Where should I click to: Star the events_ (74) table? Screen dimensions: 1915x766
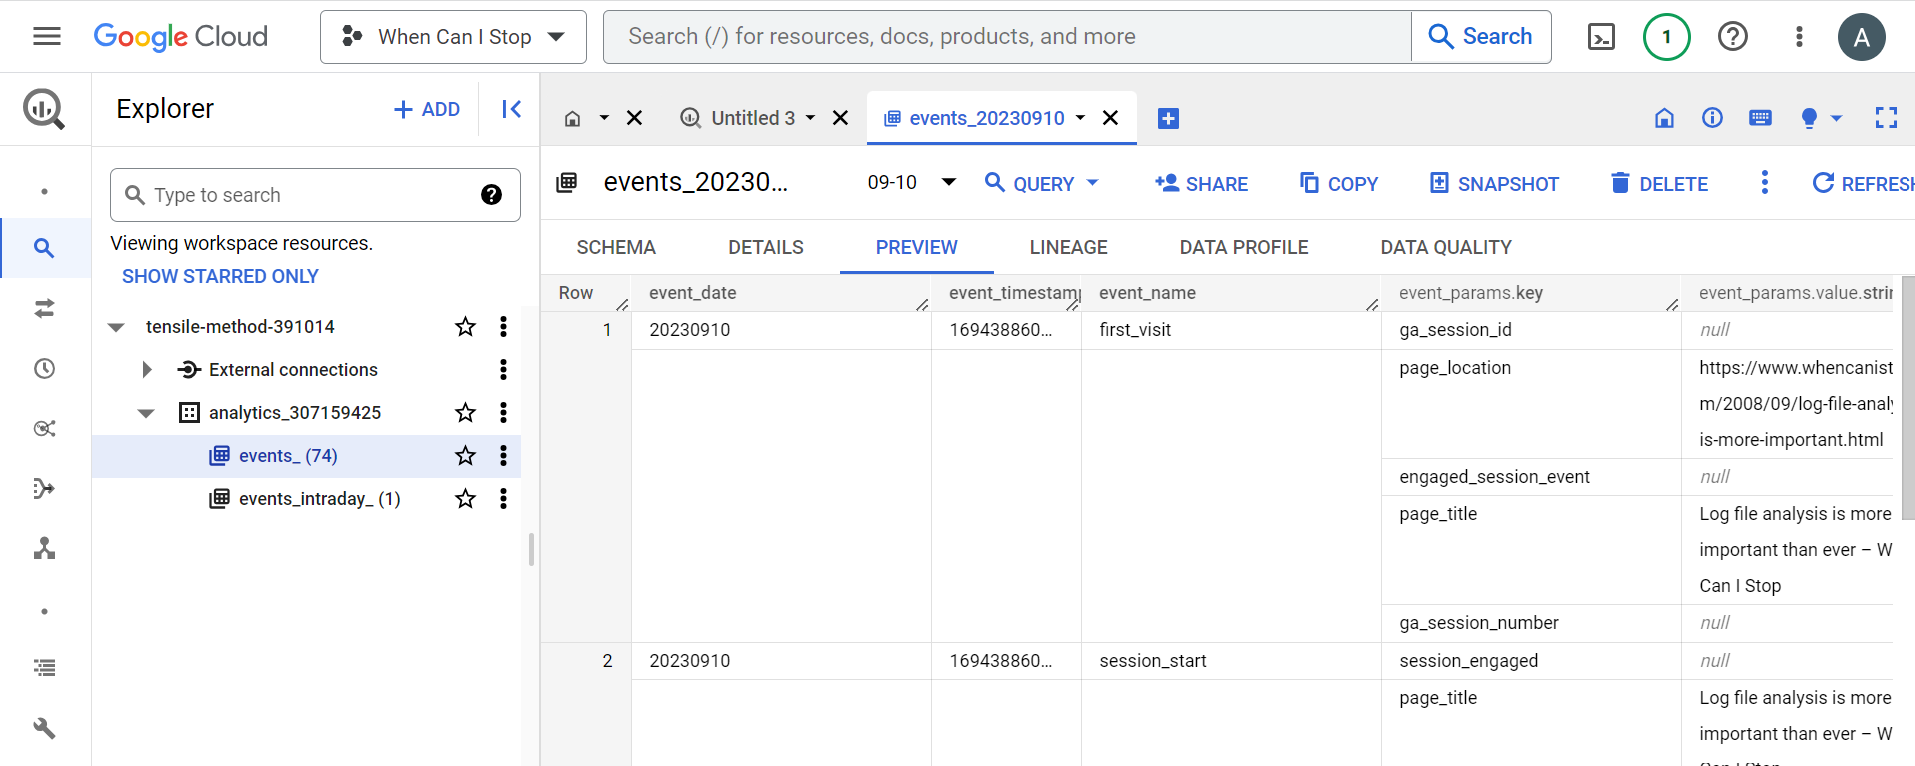tap(465, 456)
